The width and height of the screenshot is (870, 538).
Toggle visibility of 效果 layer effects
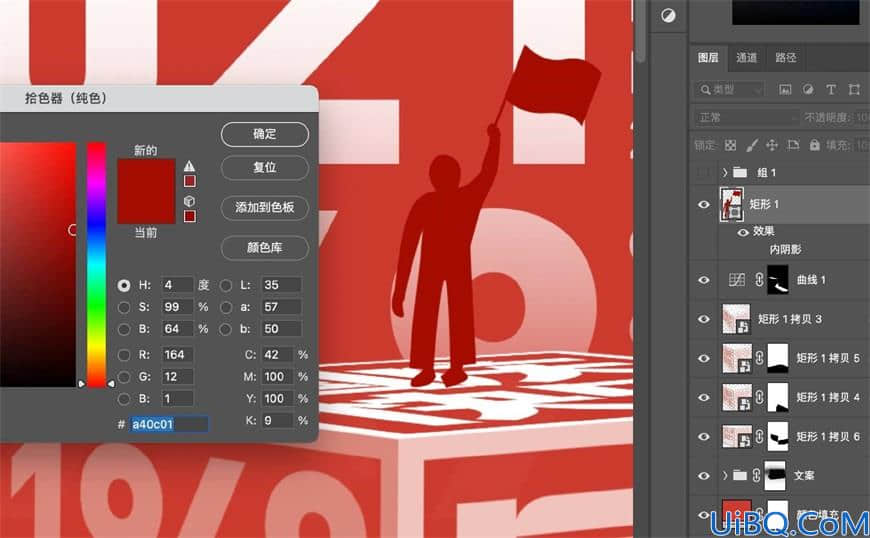pyautogui.click(x=743, y=232)
